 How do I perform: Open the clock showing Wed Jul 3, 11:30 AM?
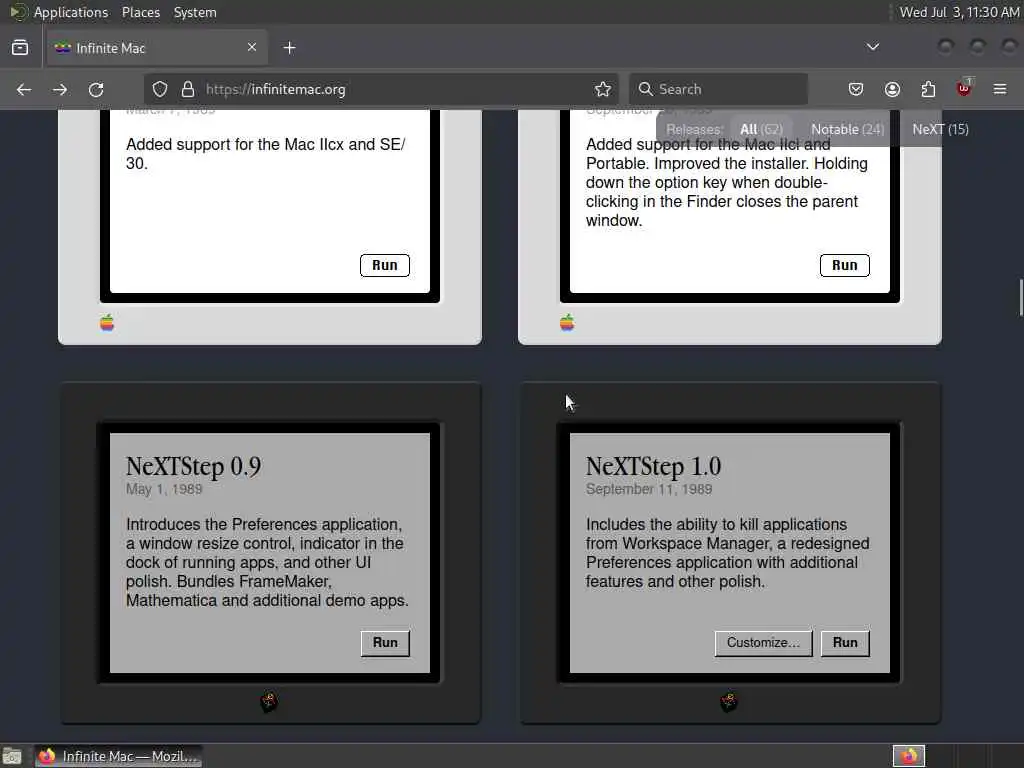pyautogui.click(x=959, y=12)
